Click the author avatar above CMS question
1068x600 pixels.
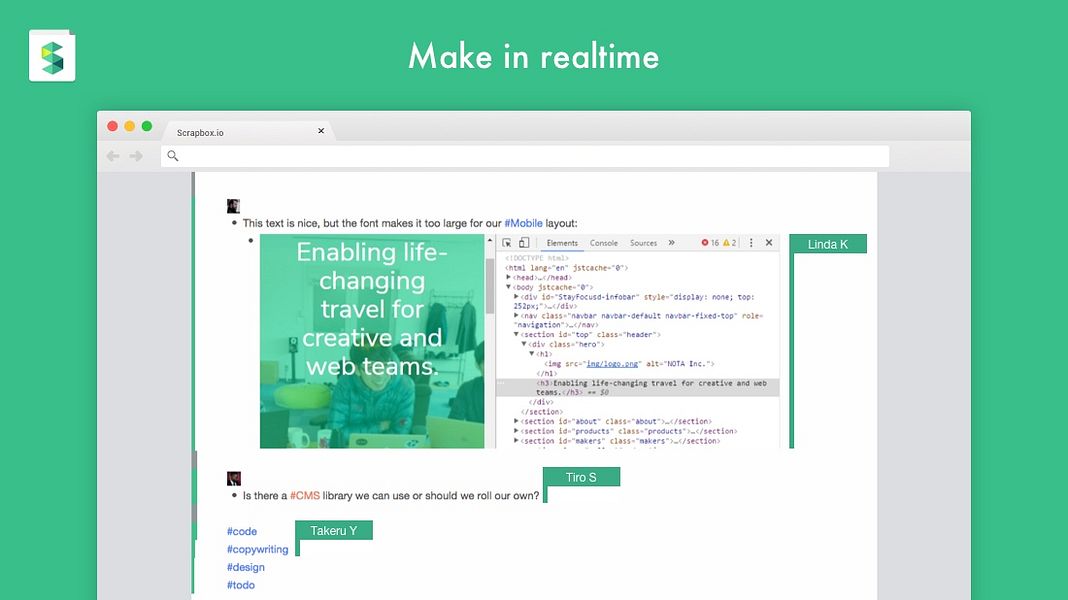[234, 479]
